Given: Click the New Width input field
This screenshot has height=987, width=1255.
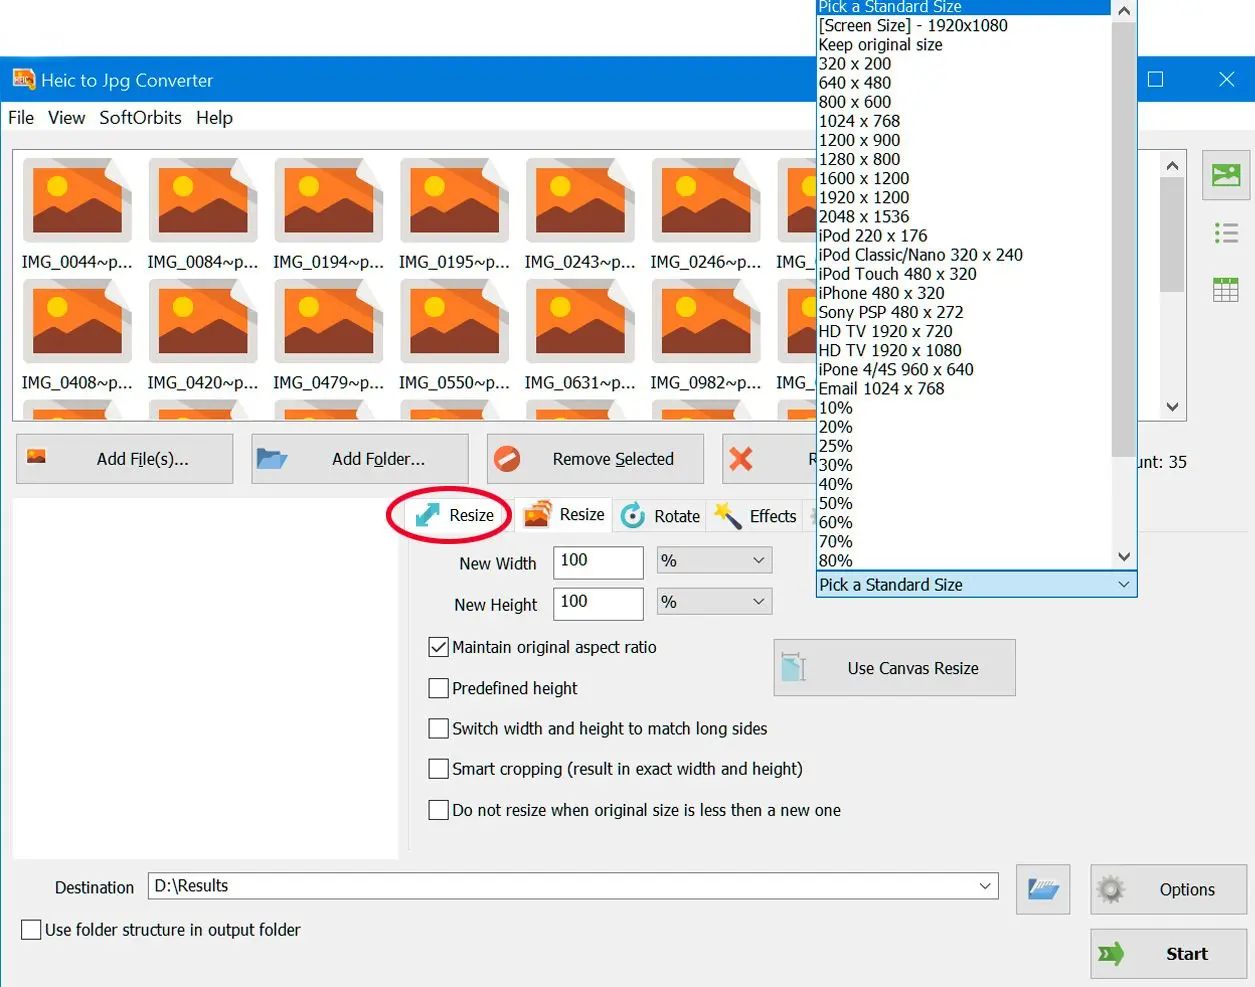Looking at the screenshot, I should coord(598,561).
